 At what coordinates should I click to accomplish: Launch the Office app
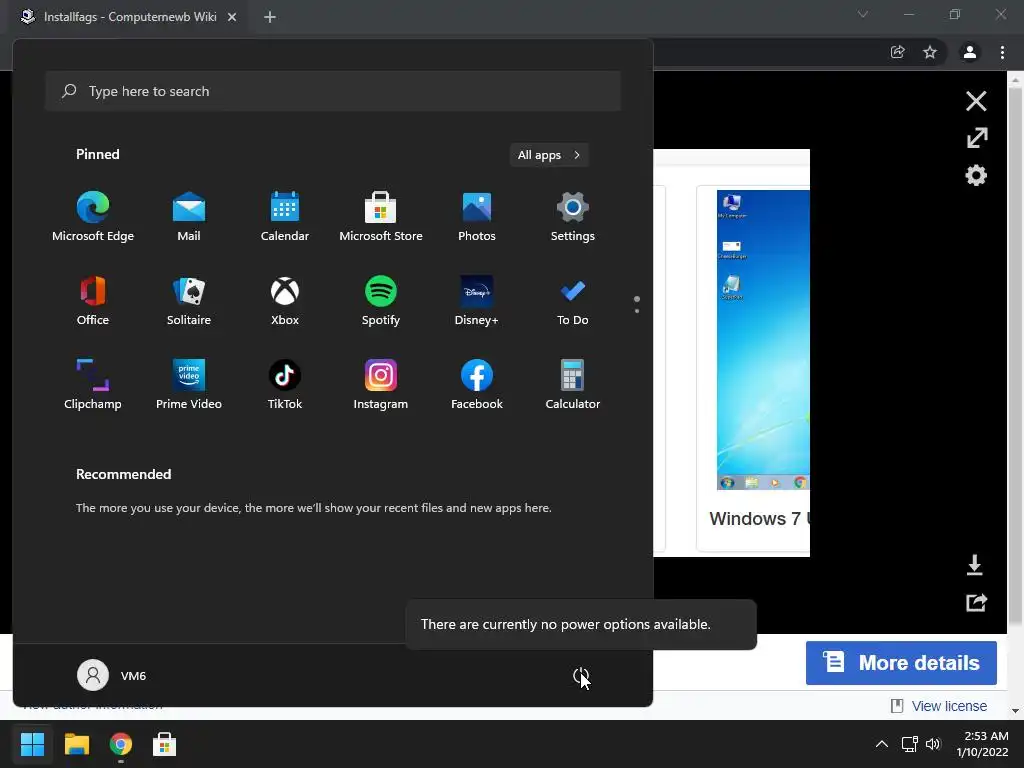[x=93, y=301]
